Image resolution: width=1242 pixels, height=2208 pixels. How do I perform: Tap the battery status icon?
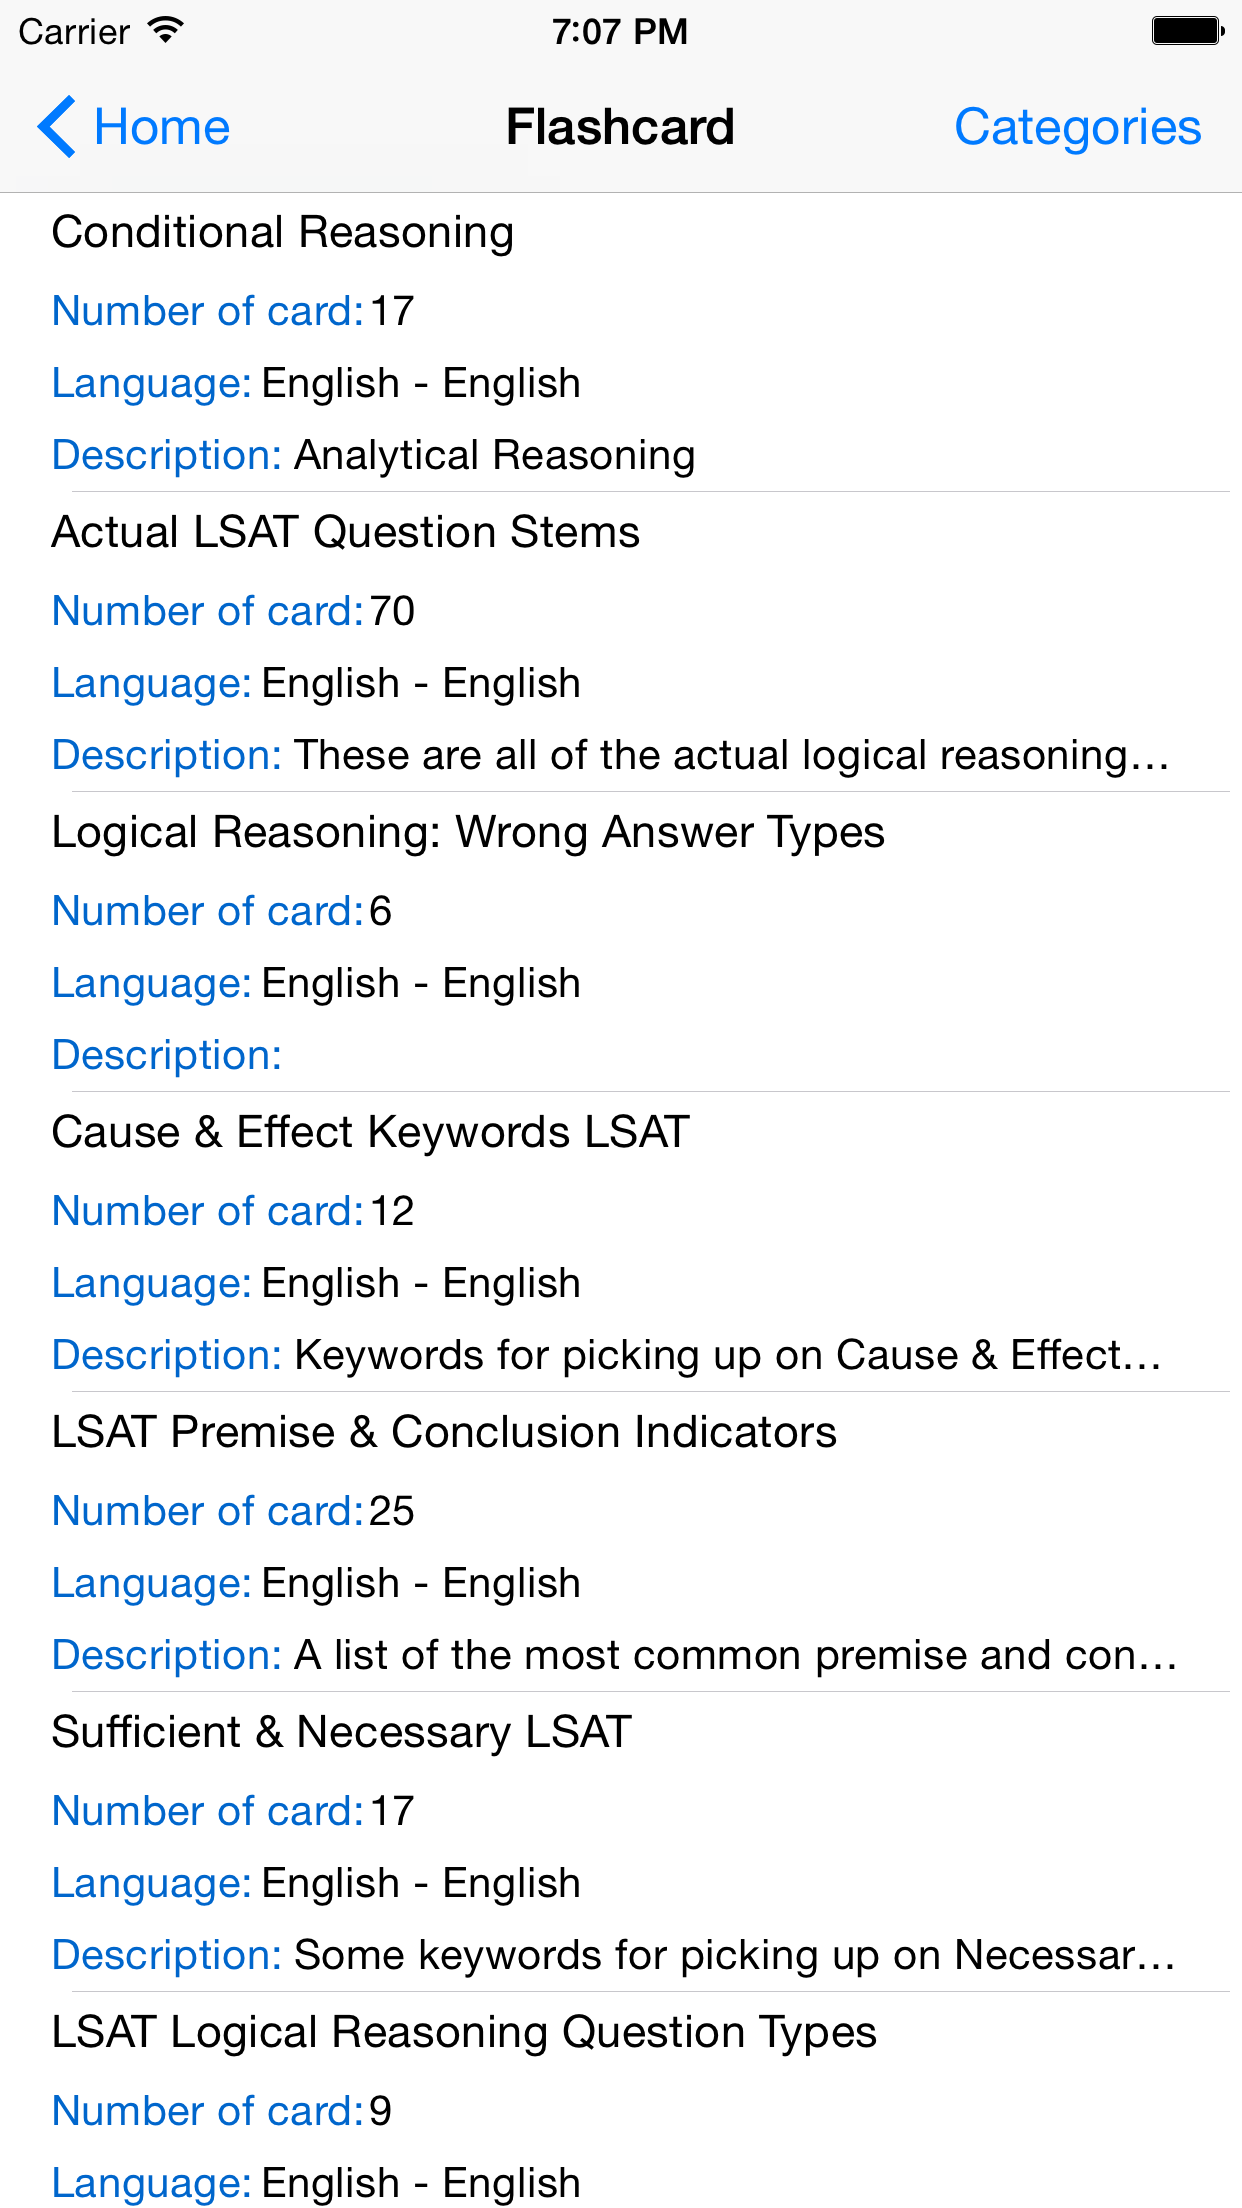click(x=1187, y=30)
